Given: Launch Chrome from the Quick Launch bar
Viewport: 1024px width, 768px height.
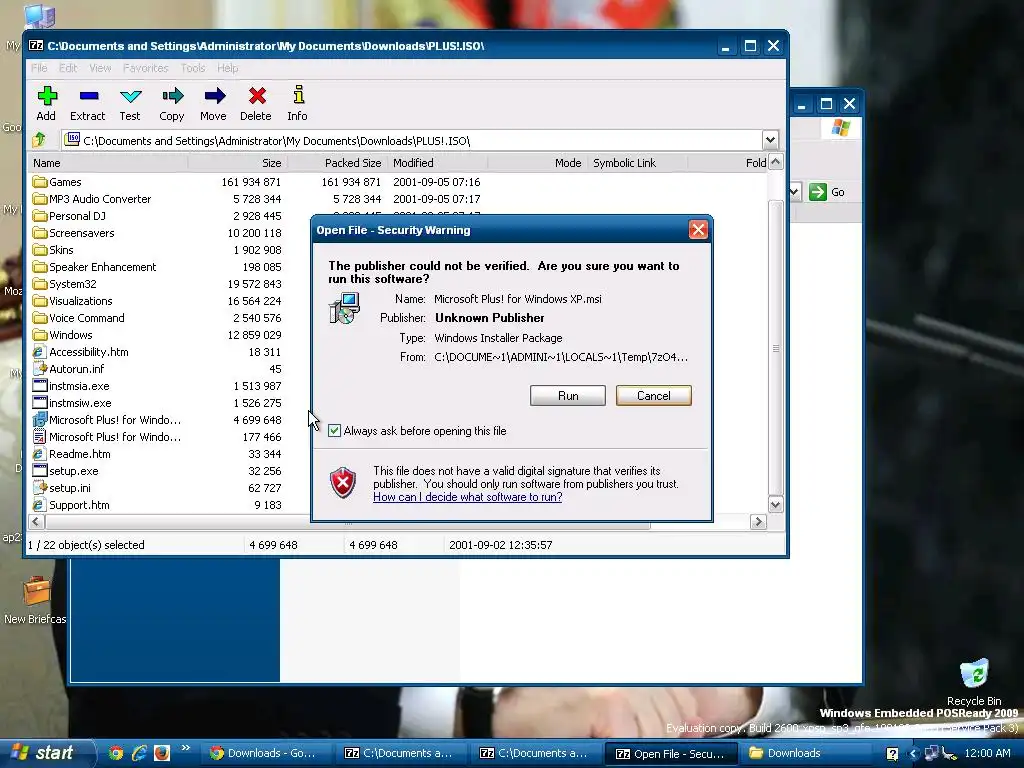Looking at the screenshot, I should 116,753.
